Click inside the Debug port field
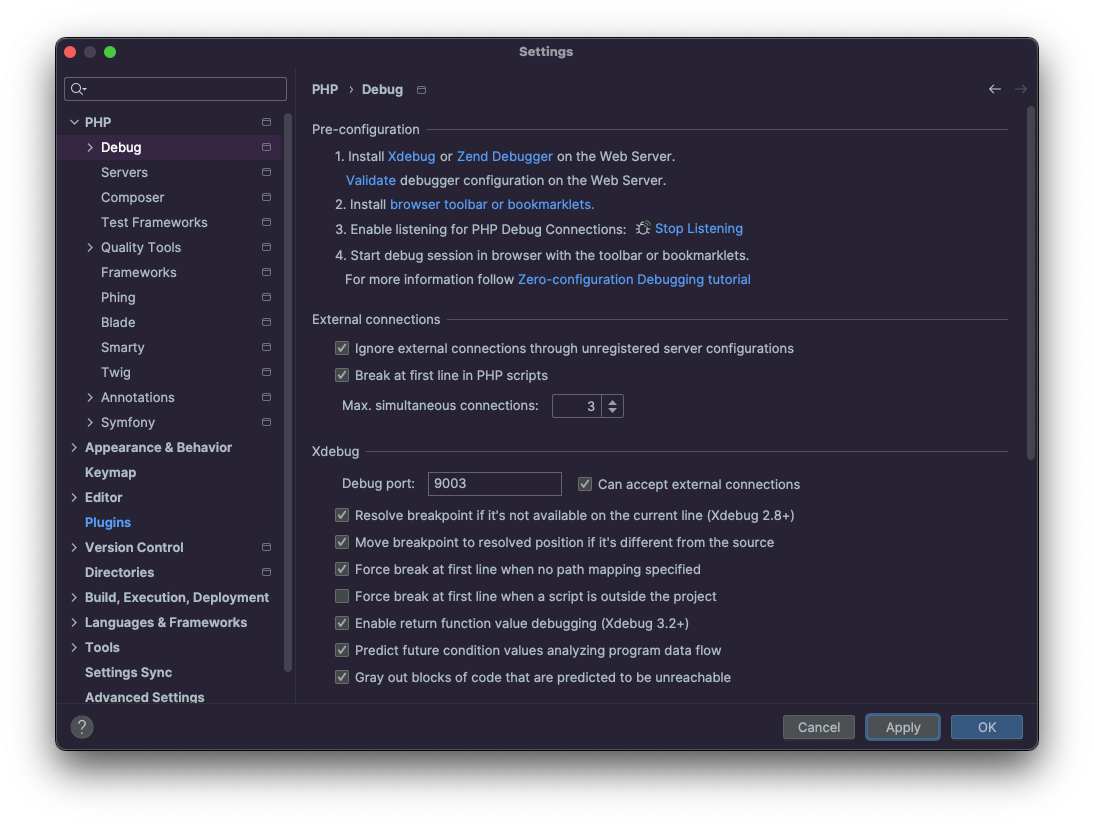The image size is (1094, 824). click(x=494, y=484)
